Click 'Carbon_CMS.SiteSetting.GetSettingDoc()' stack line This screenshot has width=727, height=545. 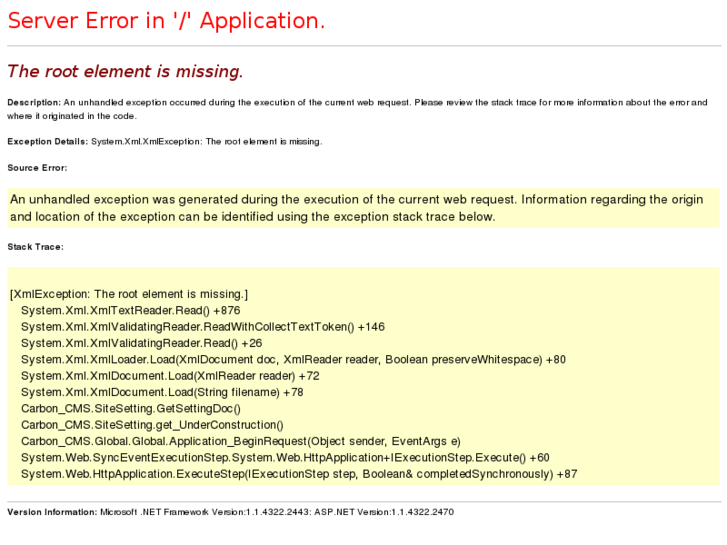(131, 409)
